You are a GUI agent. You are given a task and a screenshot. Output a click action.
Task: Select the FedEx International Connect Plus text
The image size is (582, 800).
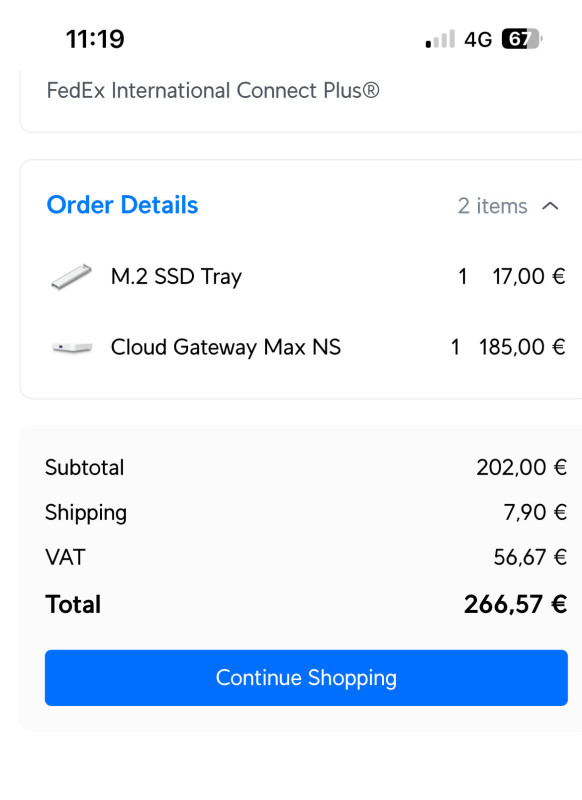pos(213,91)
